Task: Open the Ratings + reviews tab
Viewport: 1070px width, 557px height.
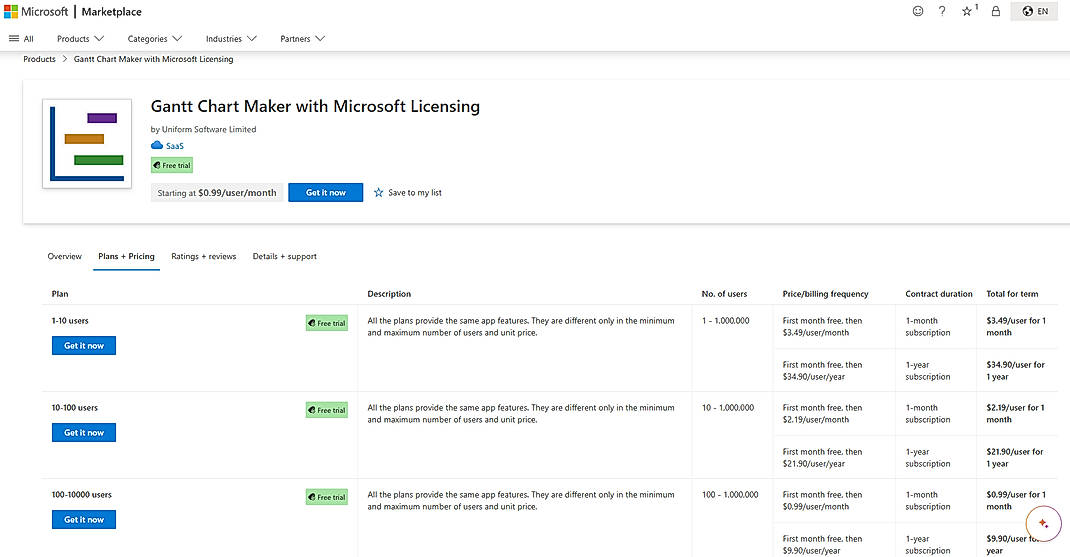Action: [x=203, y=257]
